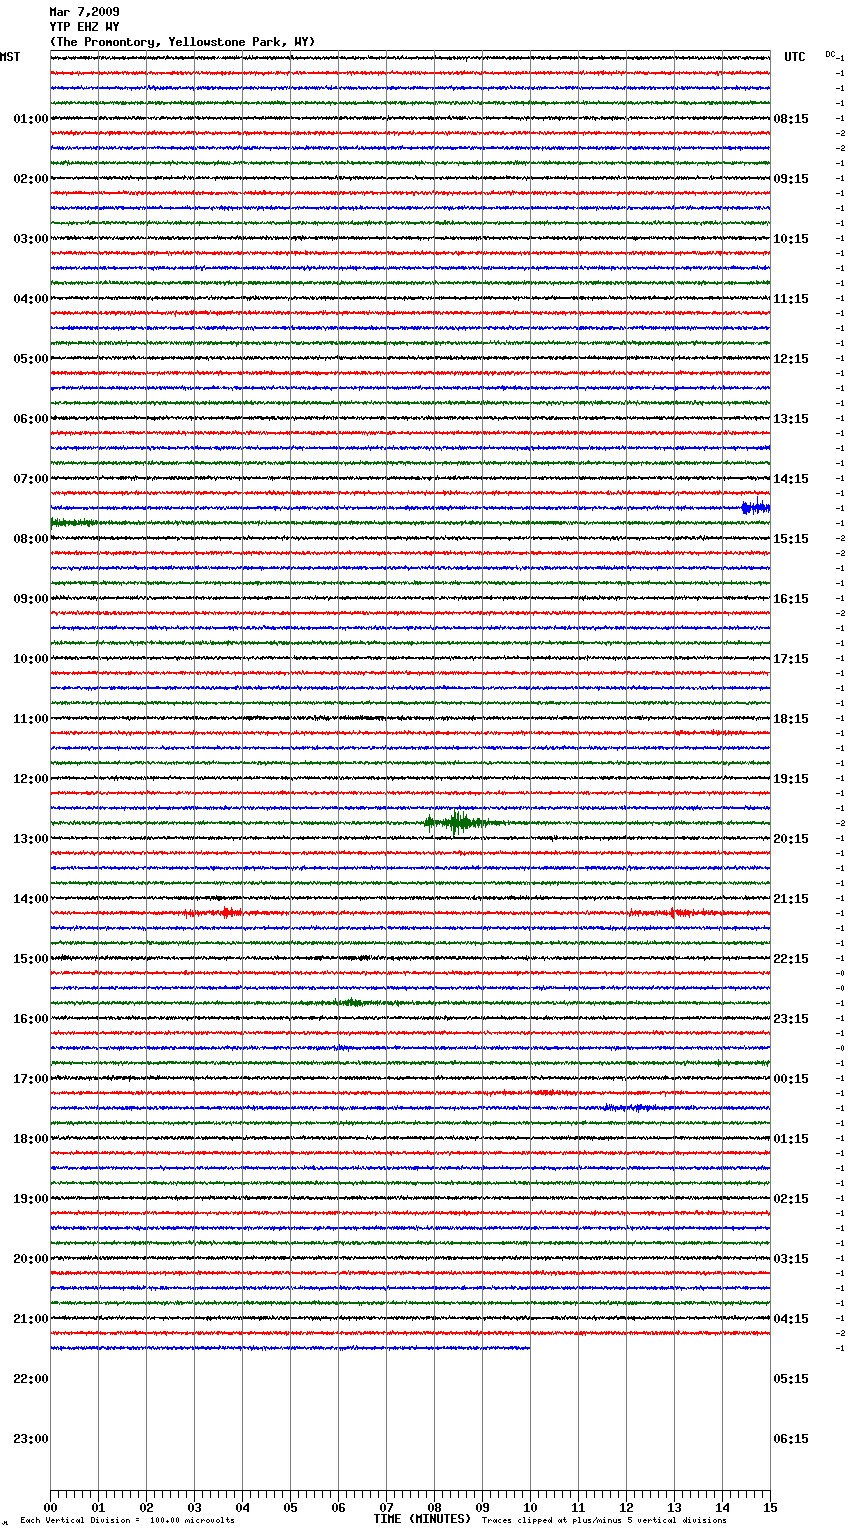Select the 04:00 MST hour label
This screenshot has width=850, height=1534.
tap(31, 299)
